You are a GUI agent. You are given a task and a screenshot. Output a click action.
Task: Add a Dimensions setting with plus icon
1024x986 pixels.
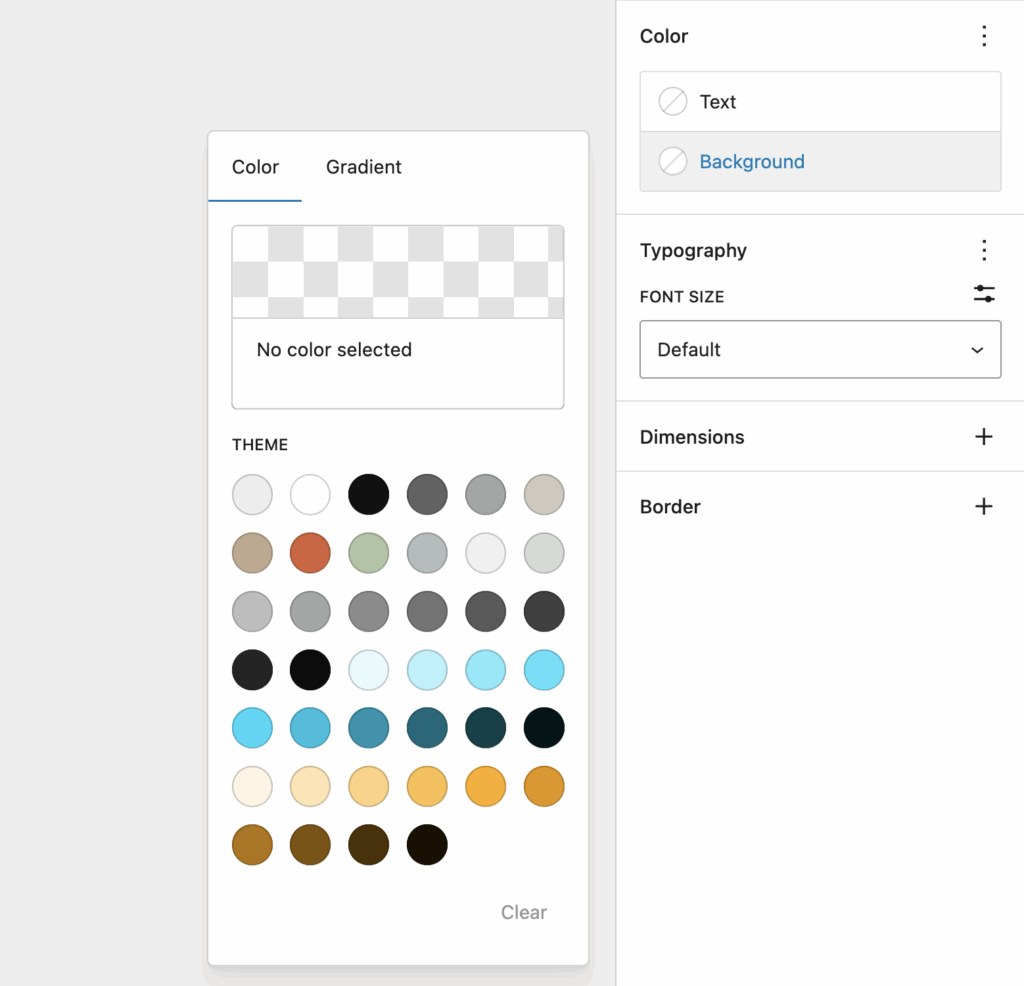[x=984, y=437]
